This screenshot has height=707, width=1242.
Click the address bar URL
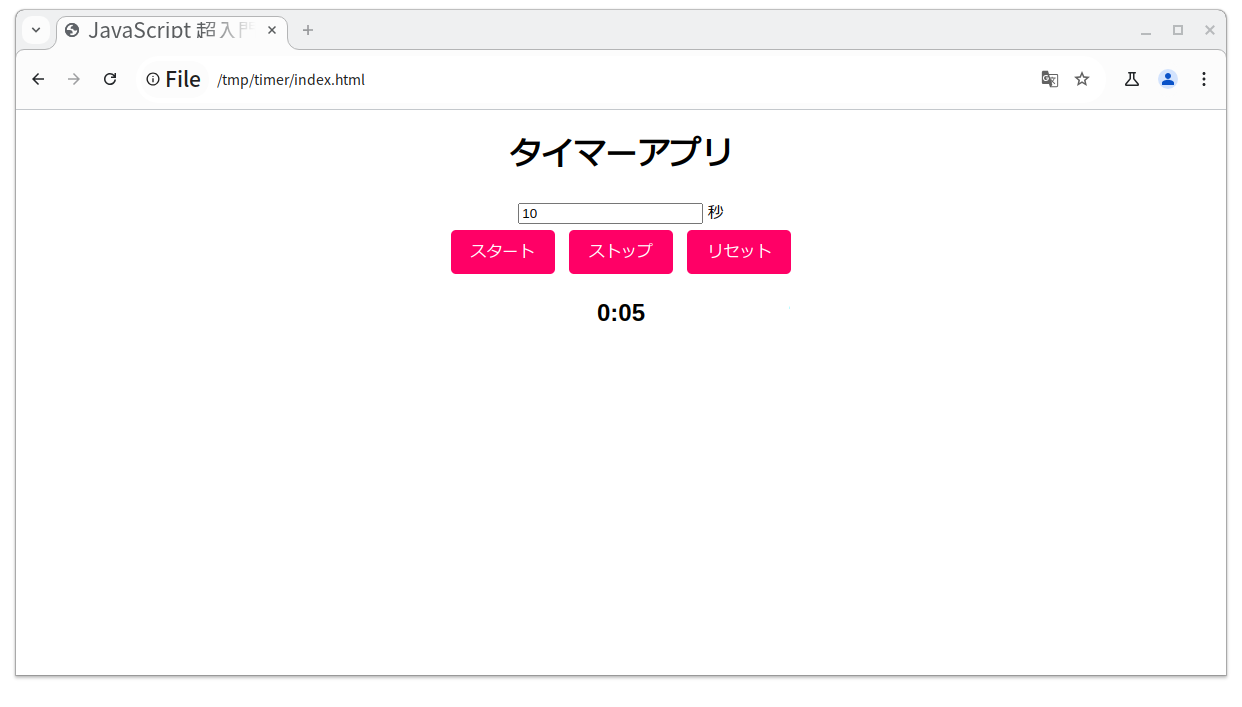tap(291, 79)
